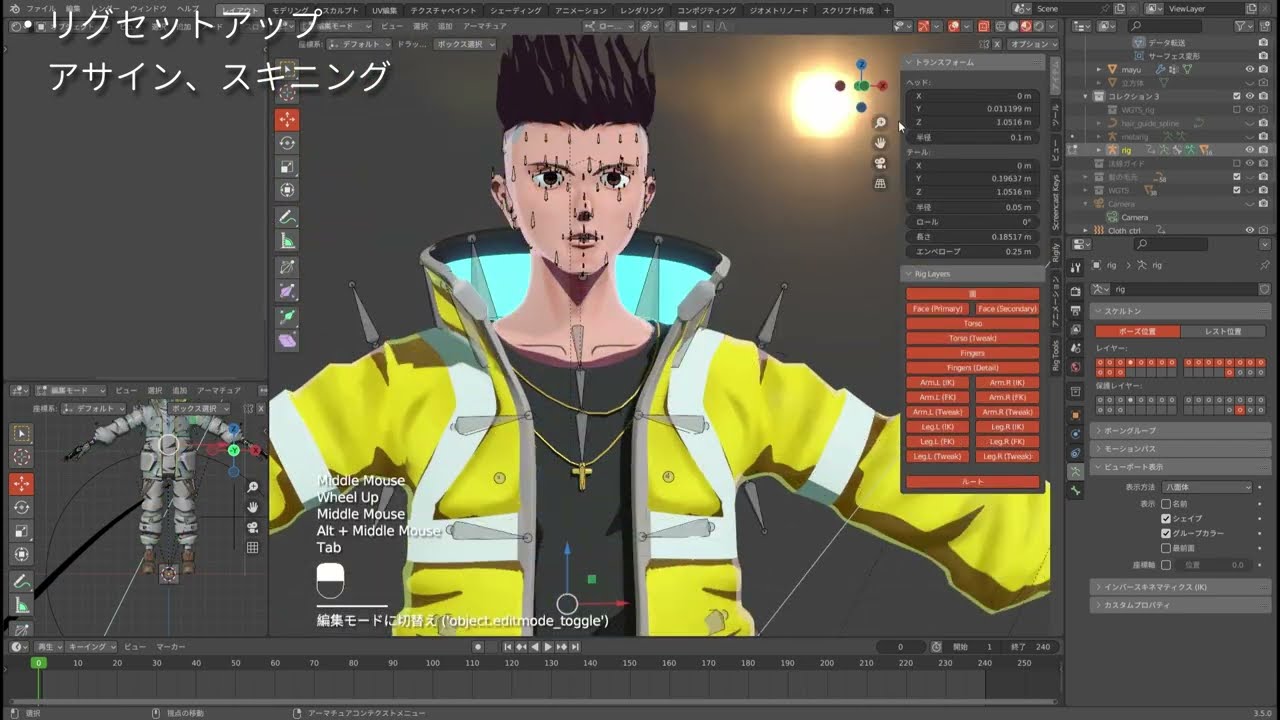Collapse the コレクション3 collection
The image size is (1280, 720).
1086,96
